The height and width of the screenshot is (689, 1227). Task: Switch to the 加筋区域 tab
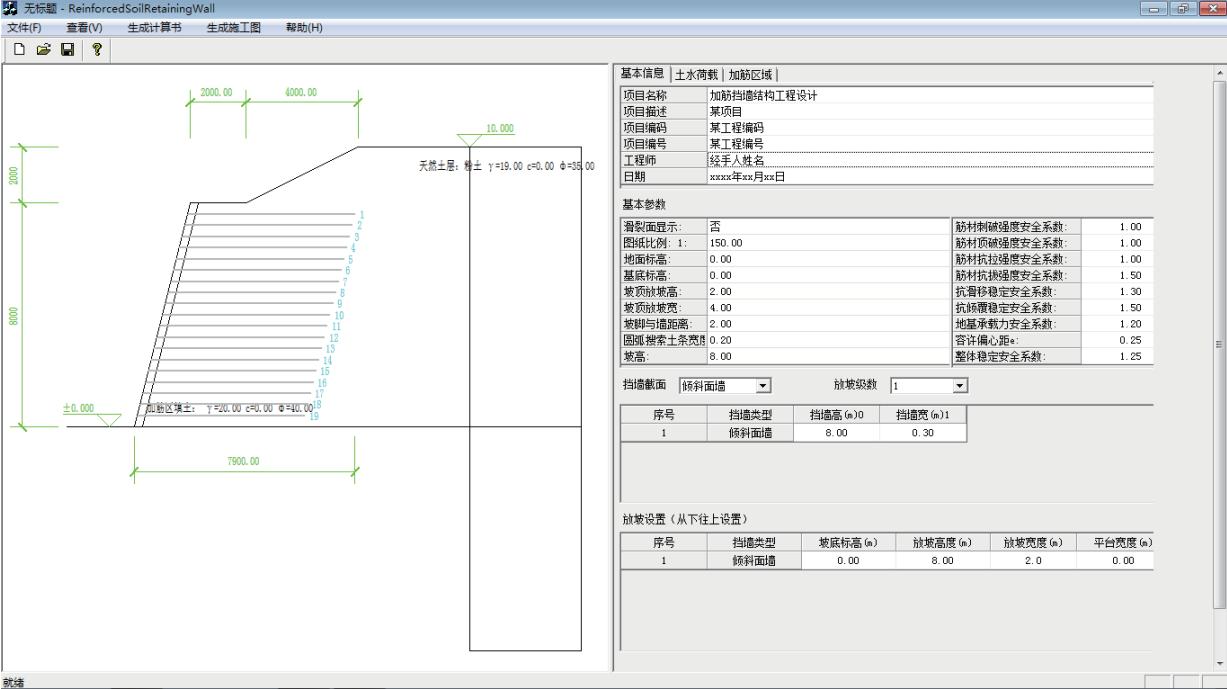coord(751,74)
